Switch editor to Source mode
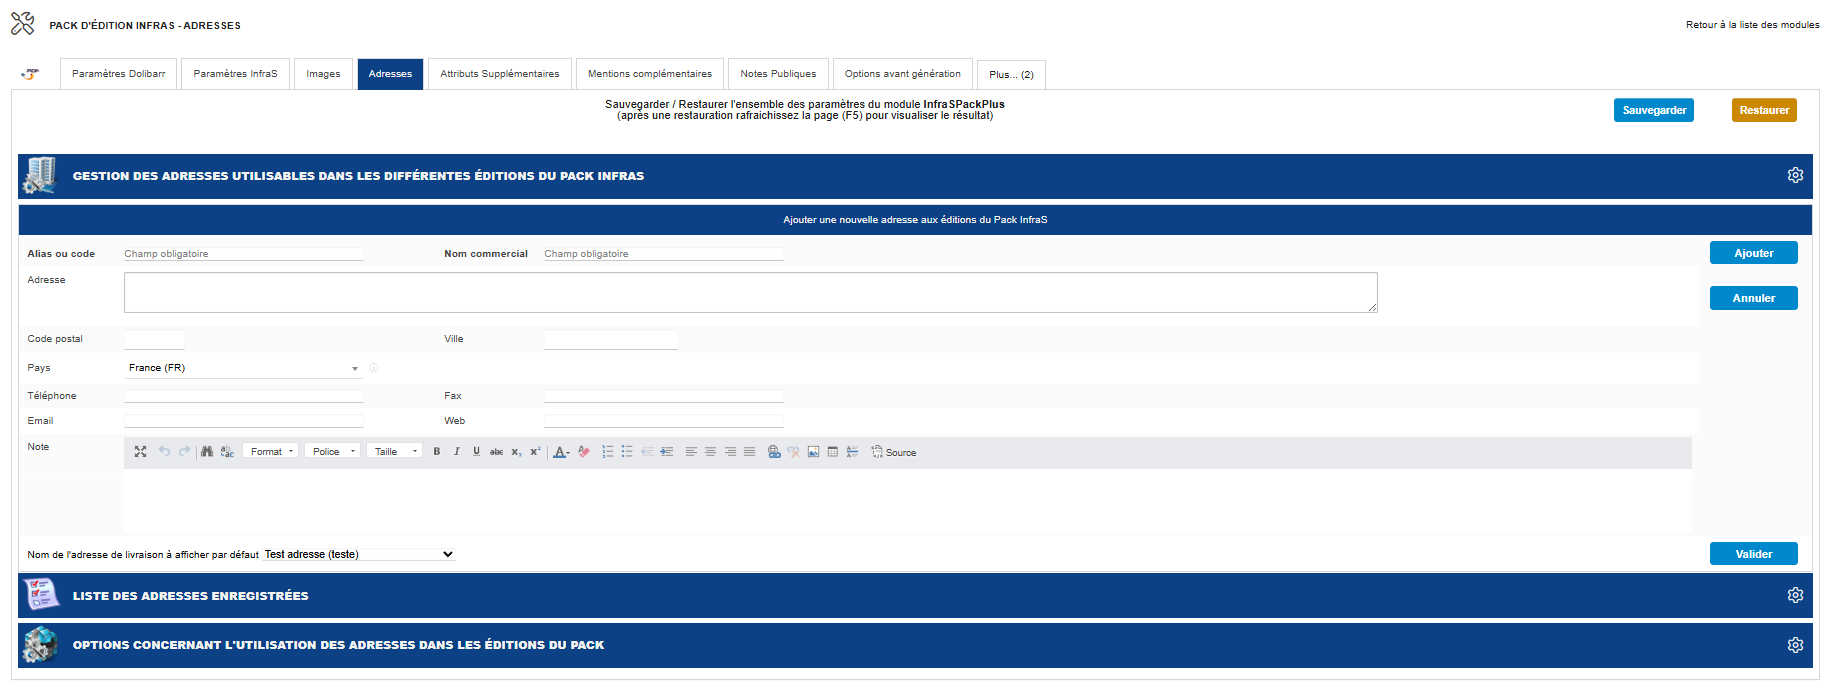 893,452
